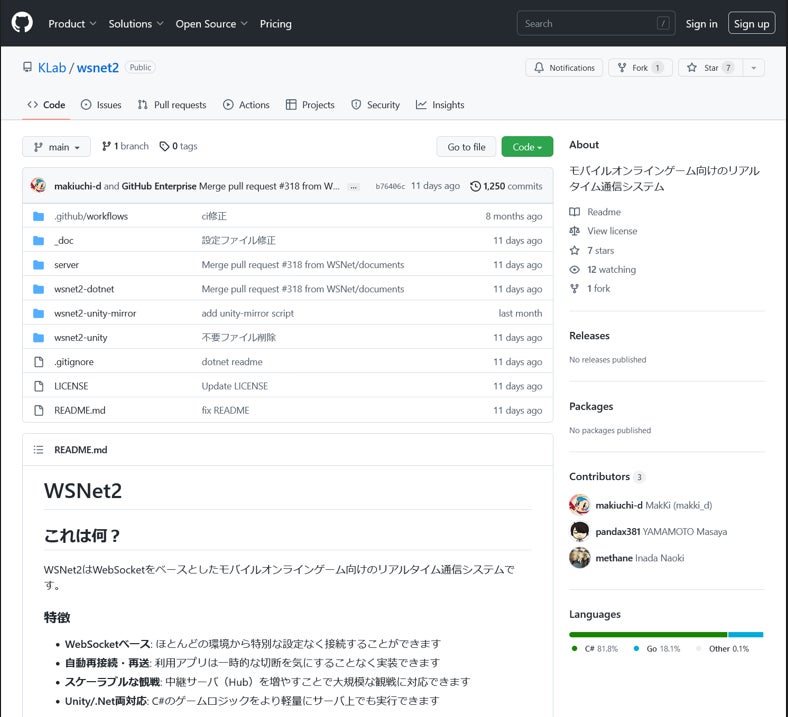The height and width of the screenshot is (717, 788).
Task: Click the Fork icon button
Action: [622, 67]
